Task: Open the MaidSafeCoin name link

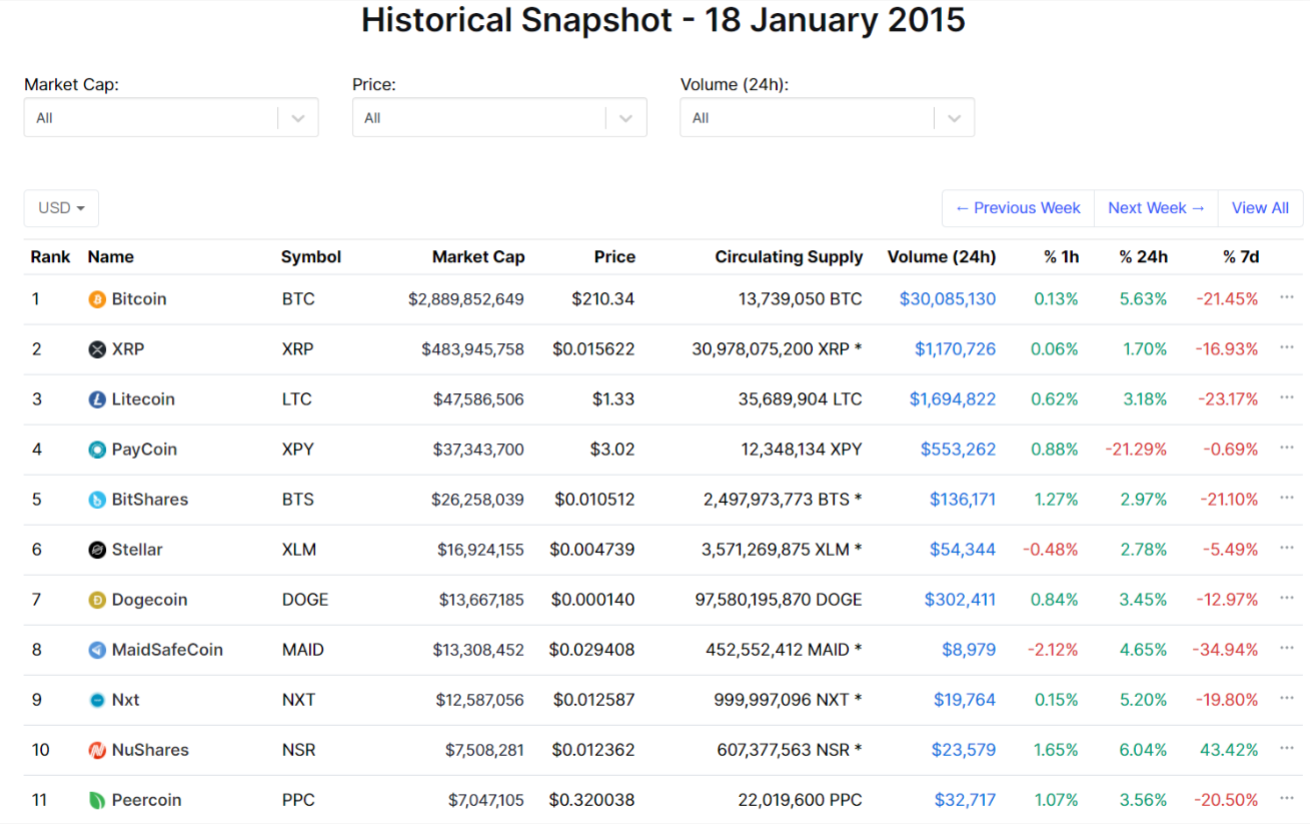Action: coord(167,650)
